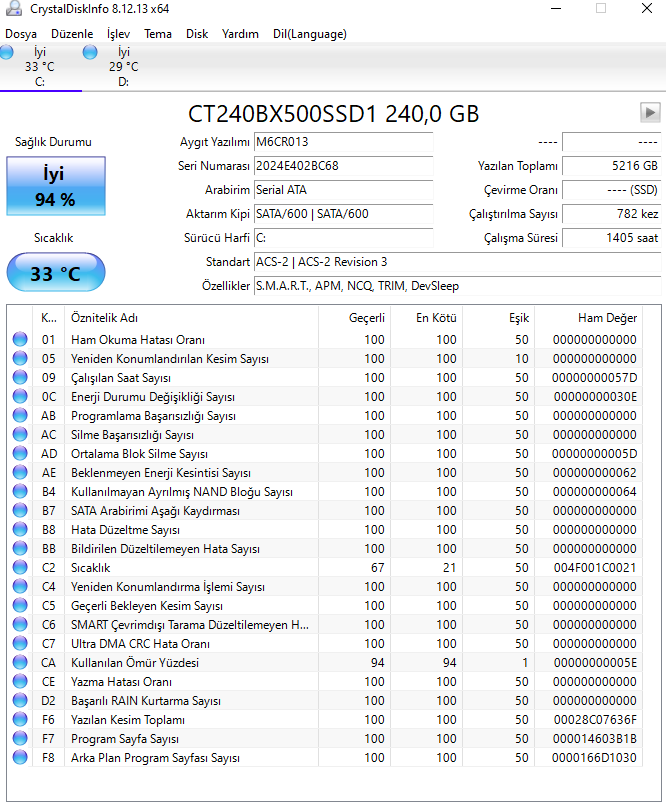
Task: Open the İşlev menu
Action: (118, 34)
